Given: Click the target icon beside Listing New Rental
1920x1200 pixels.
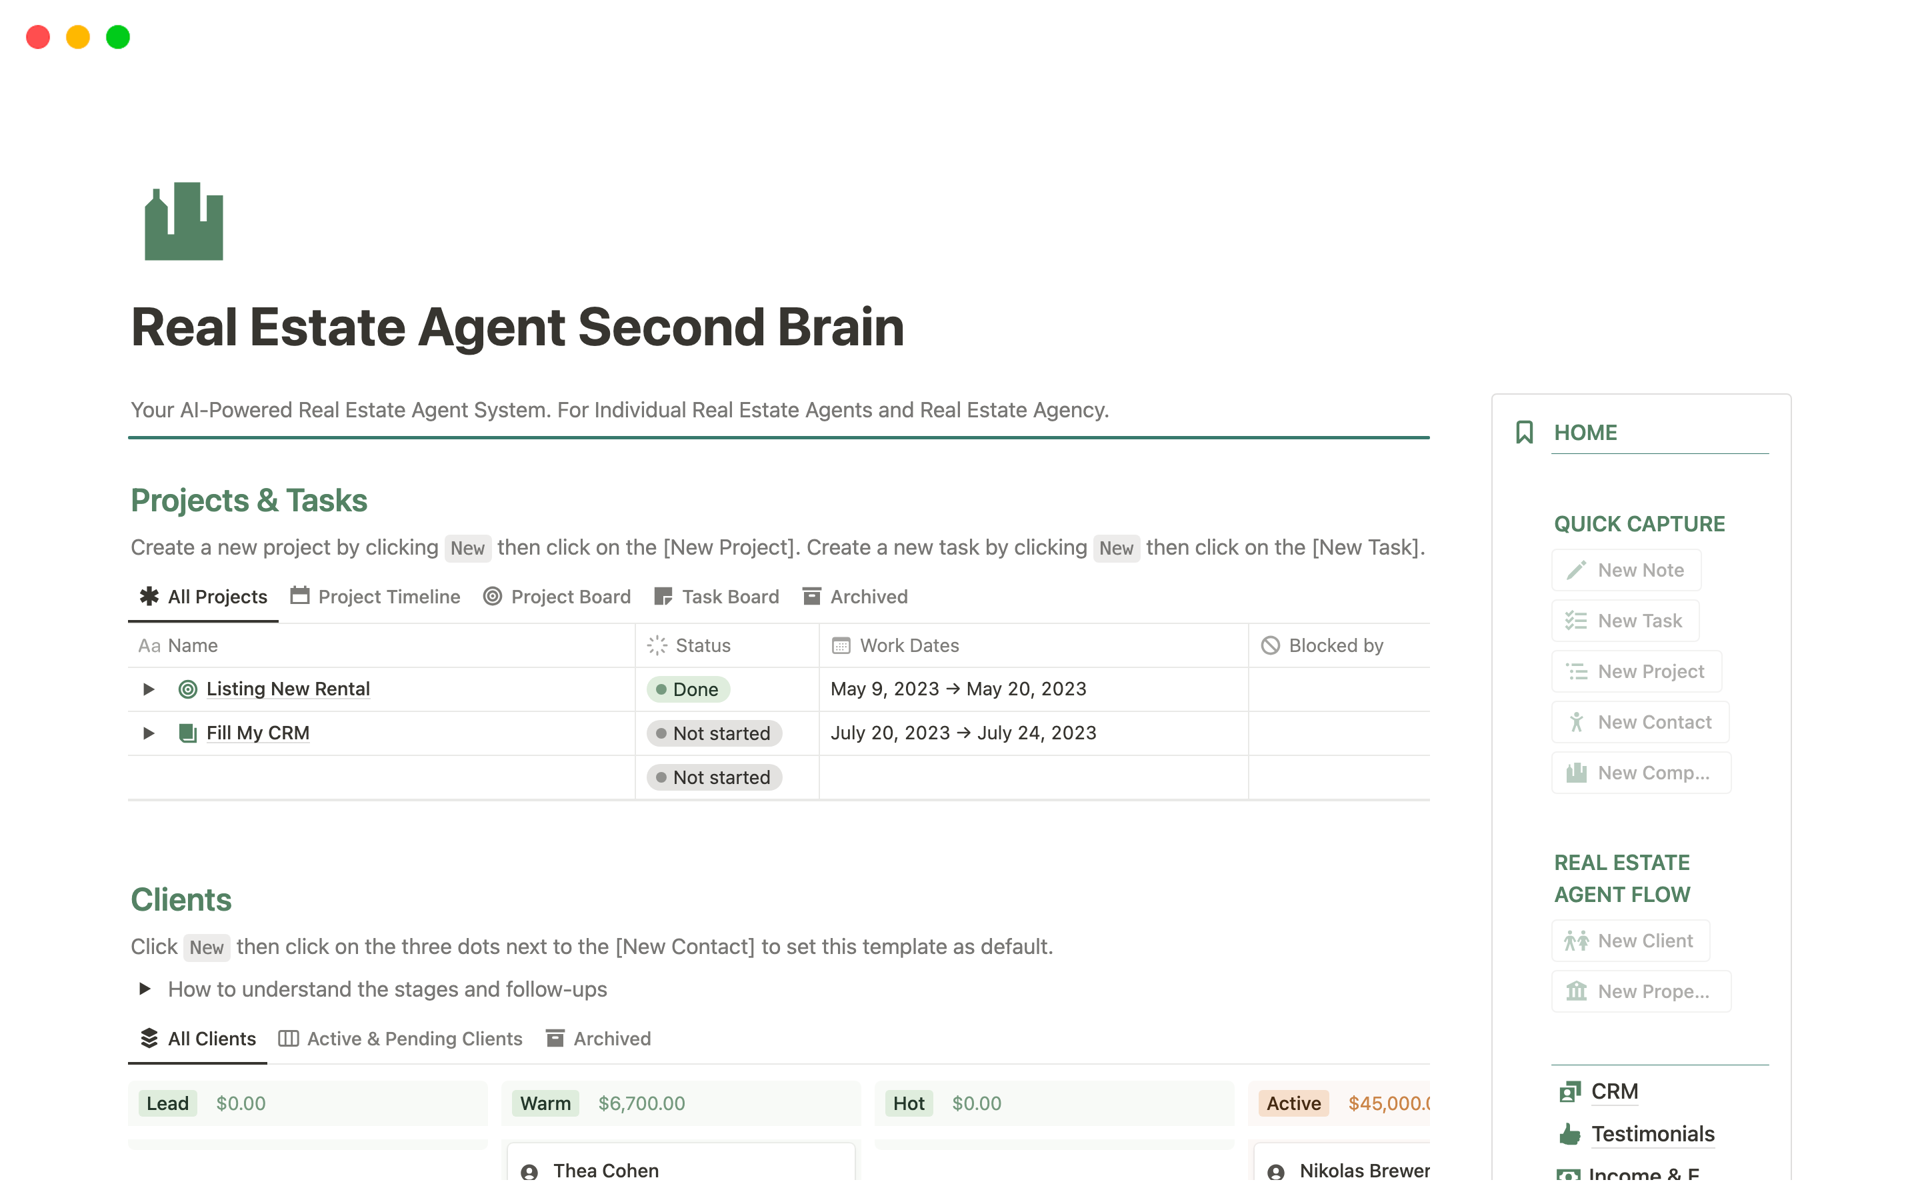Looking at the screenshot, I should coord(187,689).
